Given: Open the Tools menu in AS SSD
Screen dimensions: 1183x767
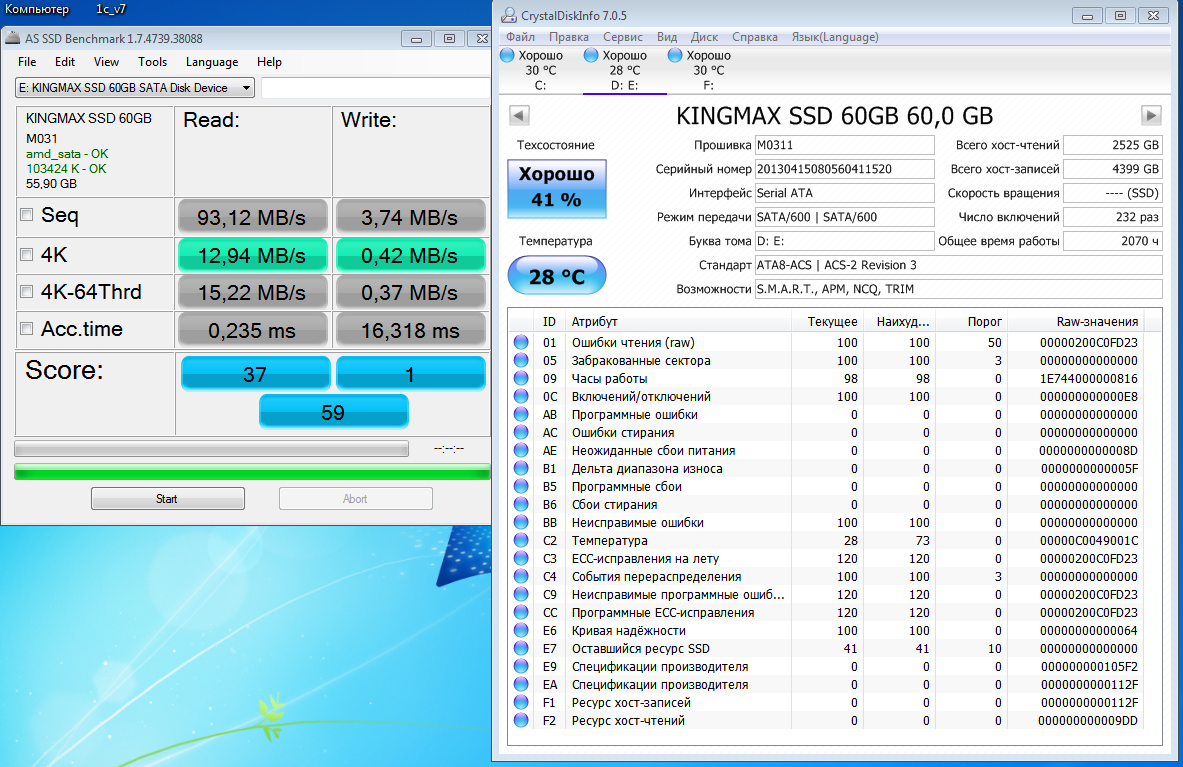Looking at the screenshot, I should pos(152,62).
